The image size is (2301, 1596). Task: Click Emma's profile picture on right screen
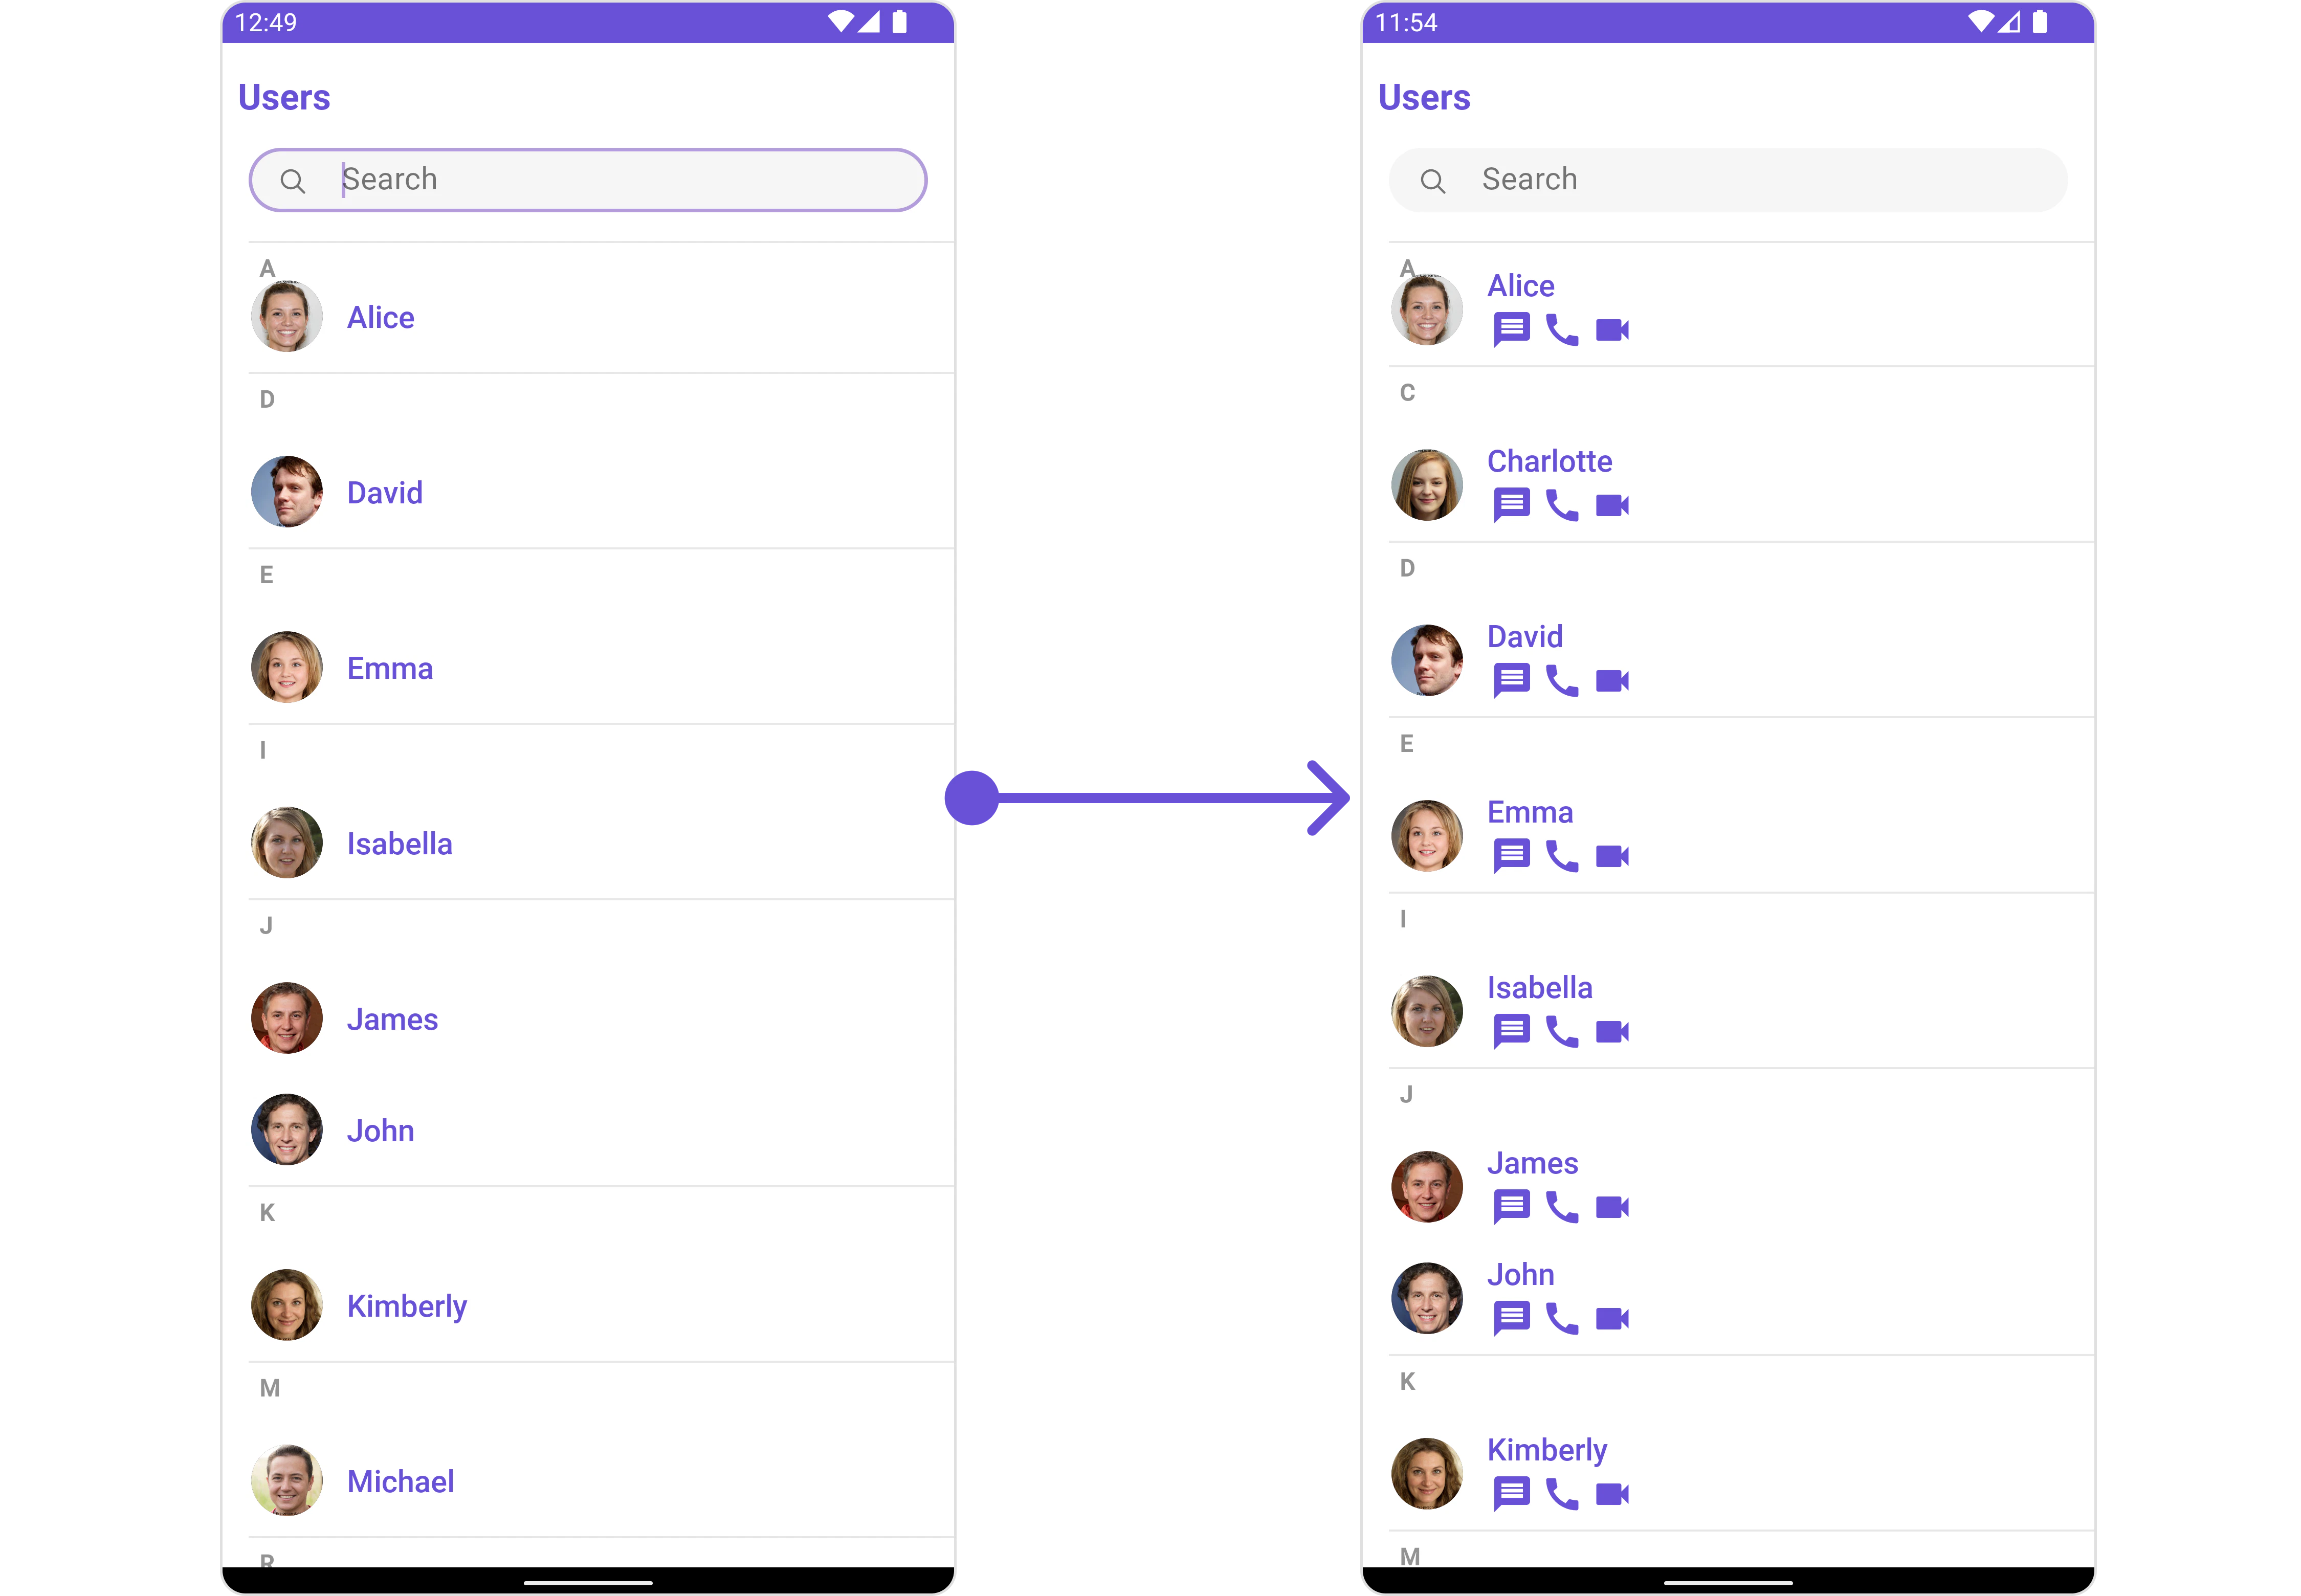click(1426, 835)
